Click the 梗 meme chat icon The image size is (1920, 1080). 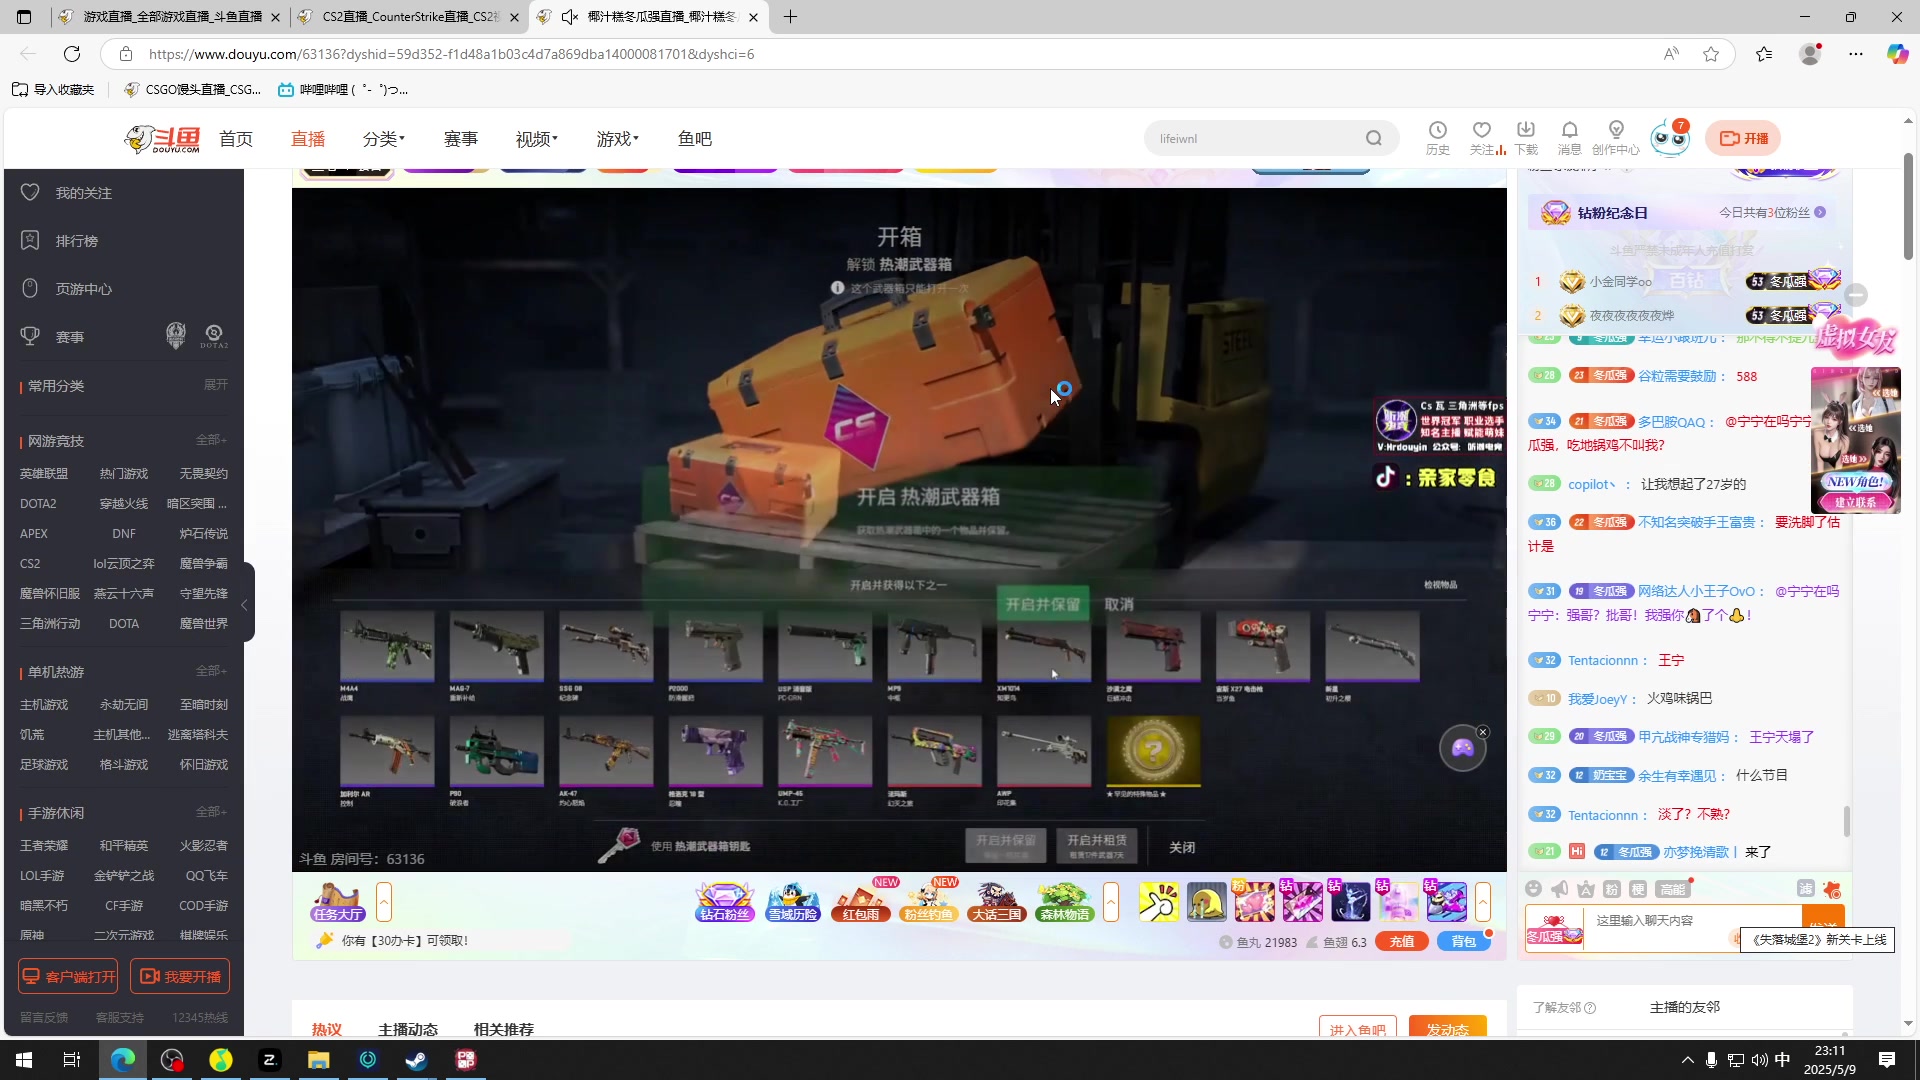click(1638, 889)
